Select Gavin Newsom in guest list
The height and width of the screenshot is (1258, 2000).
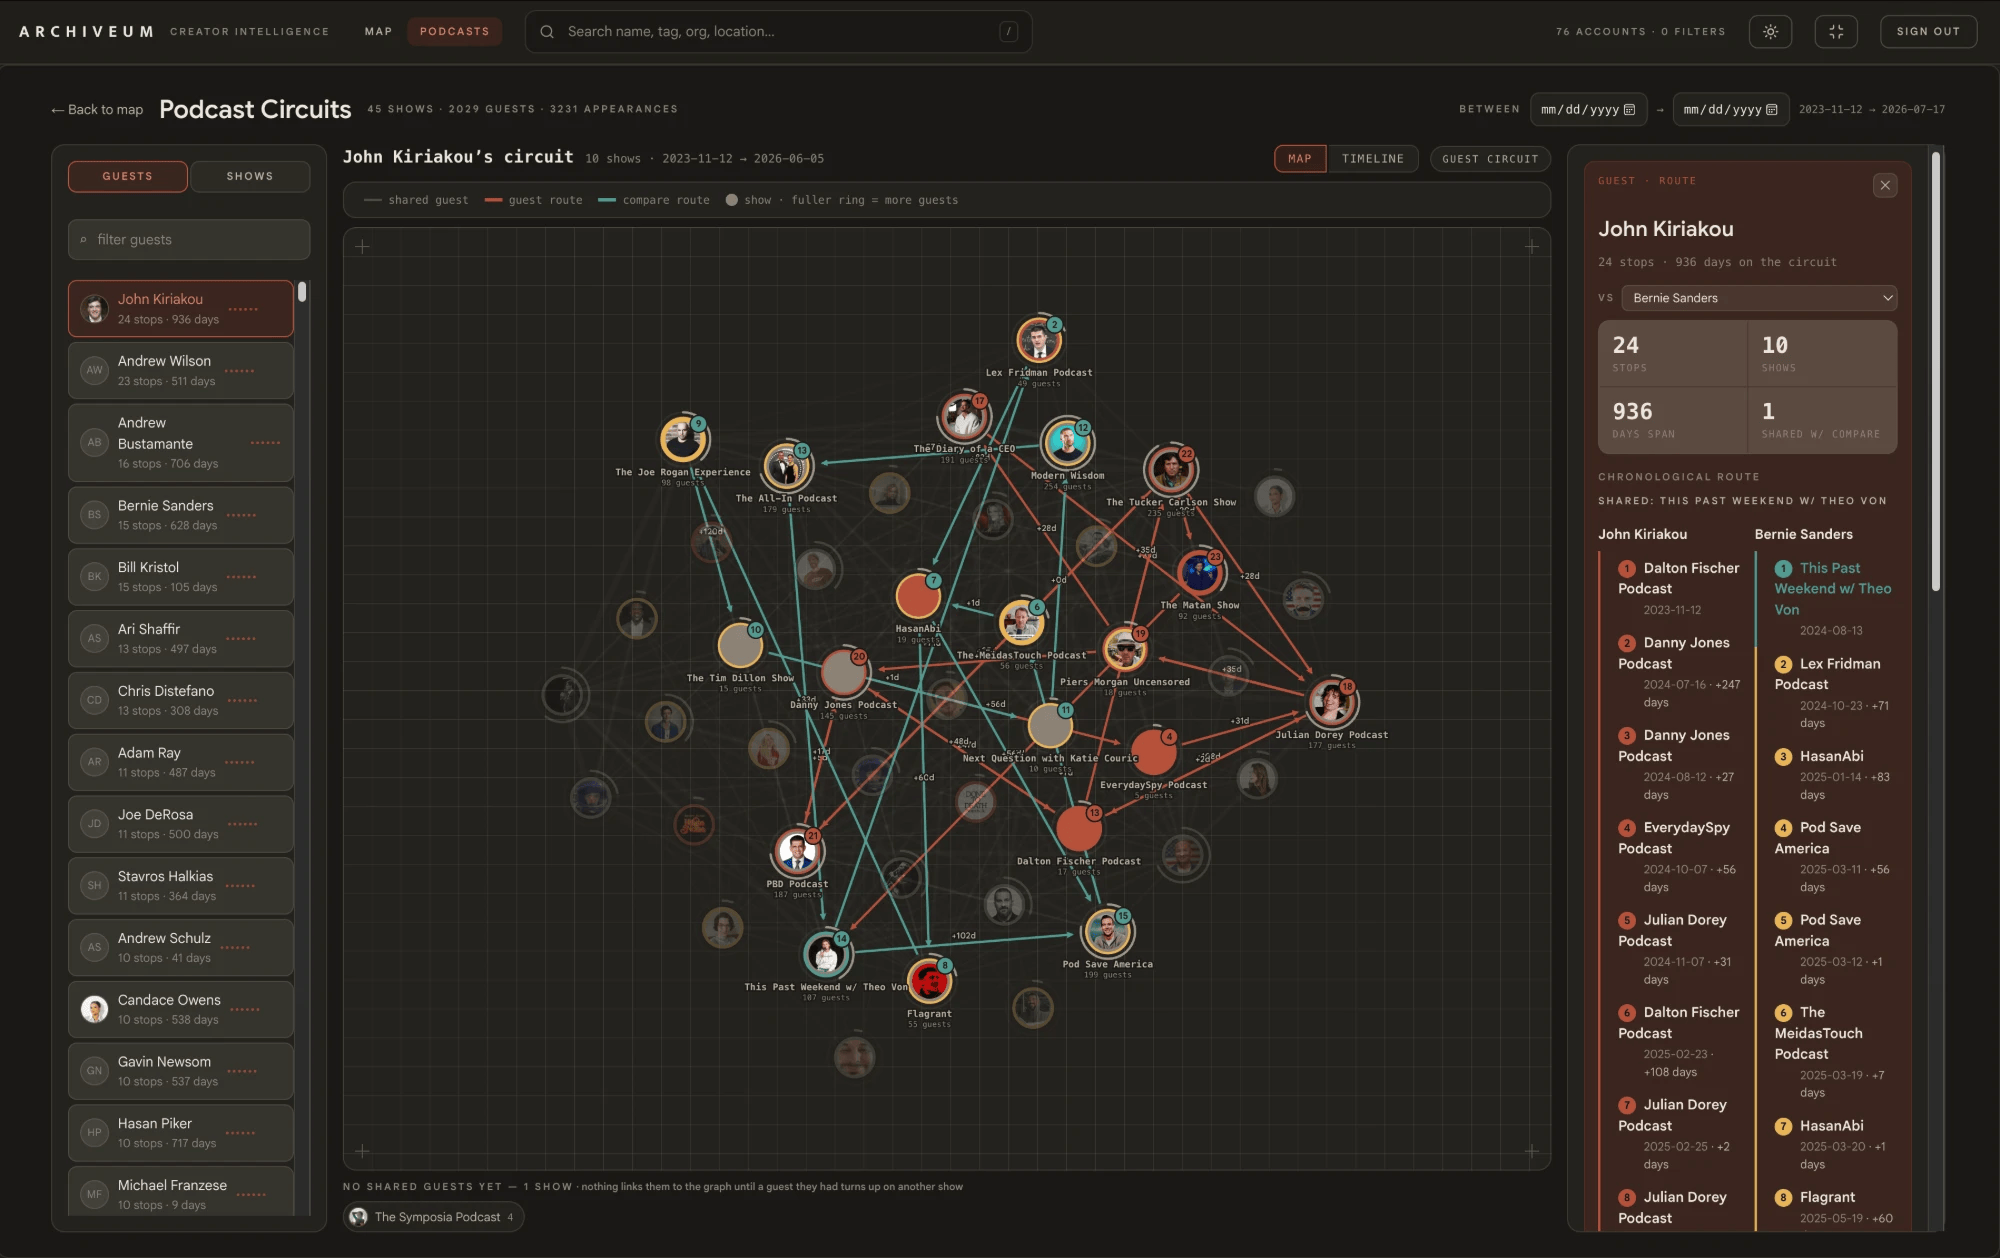tap(181, 1071)
